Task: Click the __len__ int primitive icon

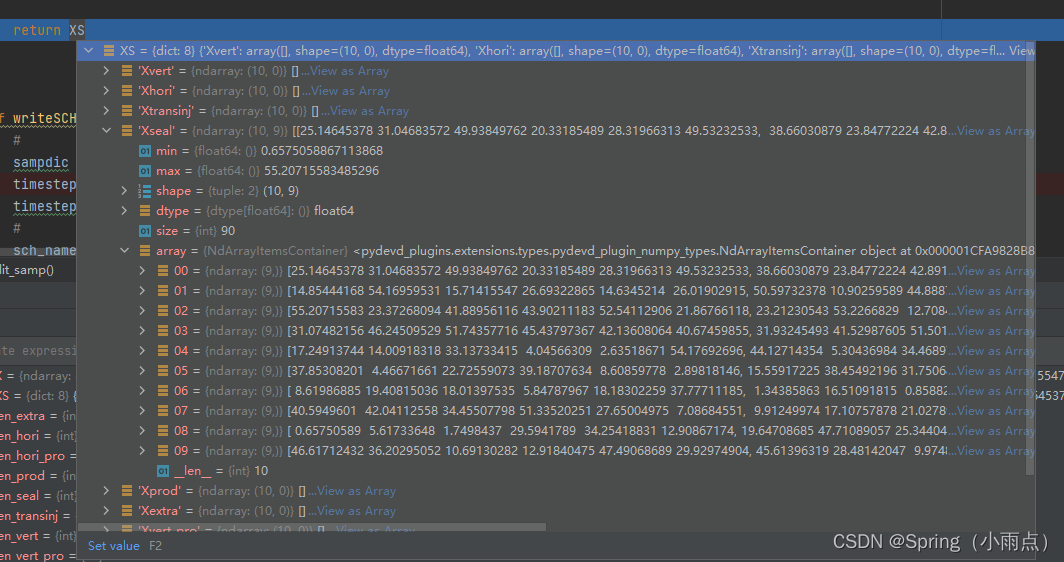Action: [x=163, y=470]
